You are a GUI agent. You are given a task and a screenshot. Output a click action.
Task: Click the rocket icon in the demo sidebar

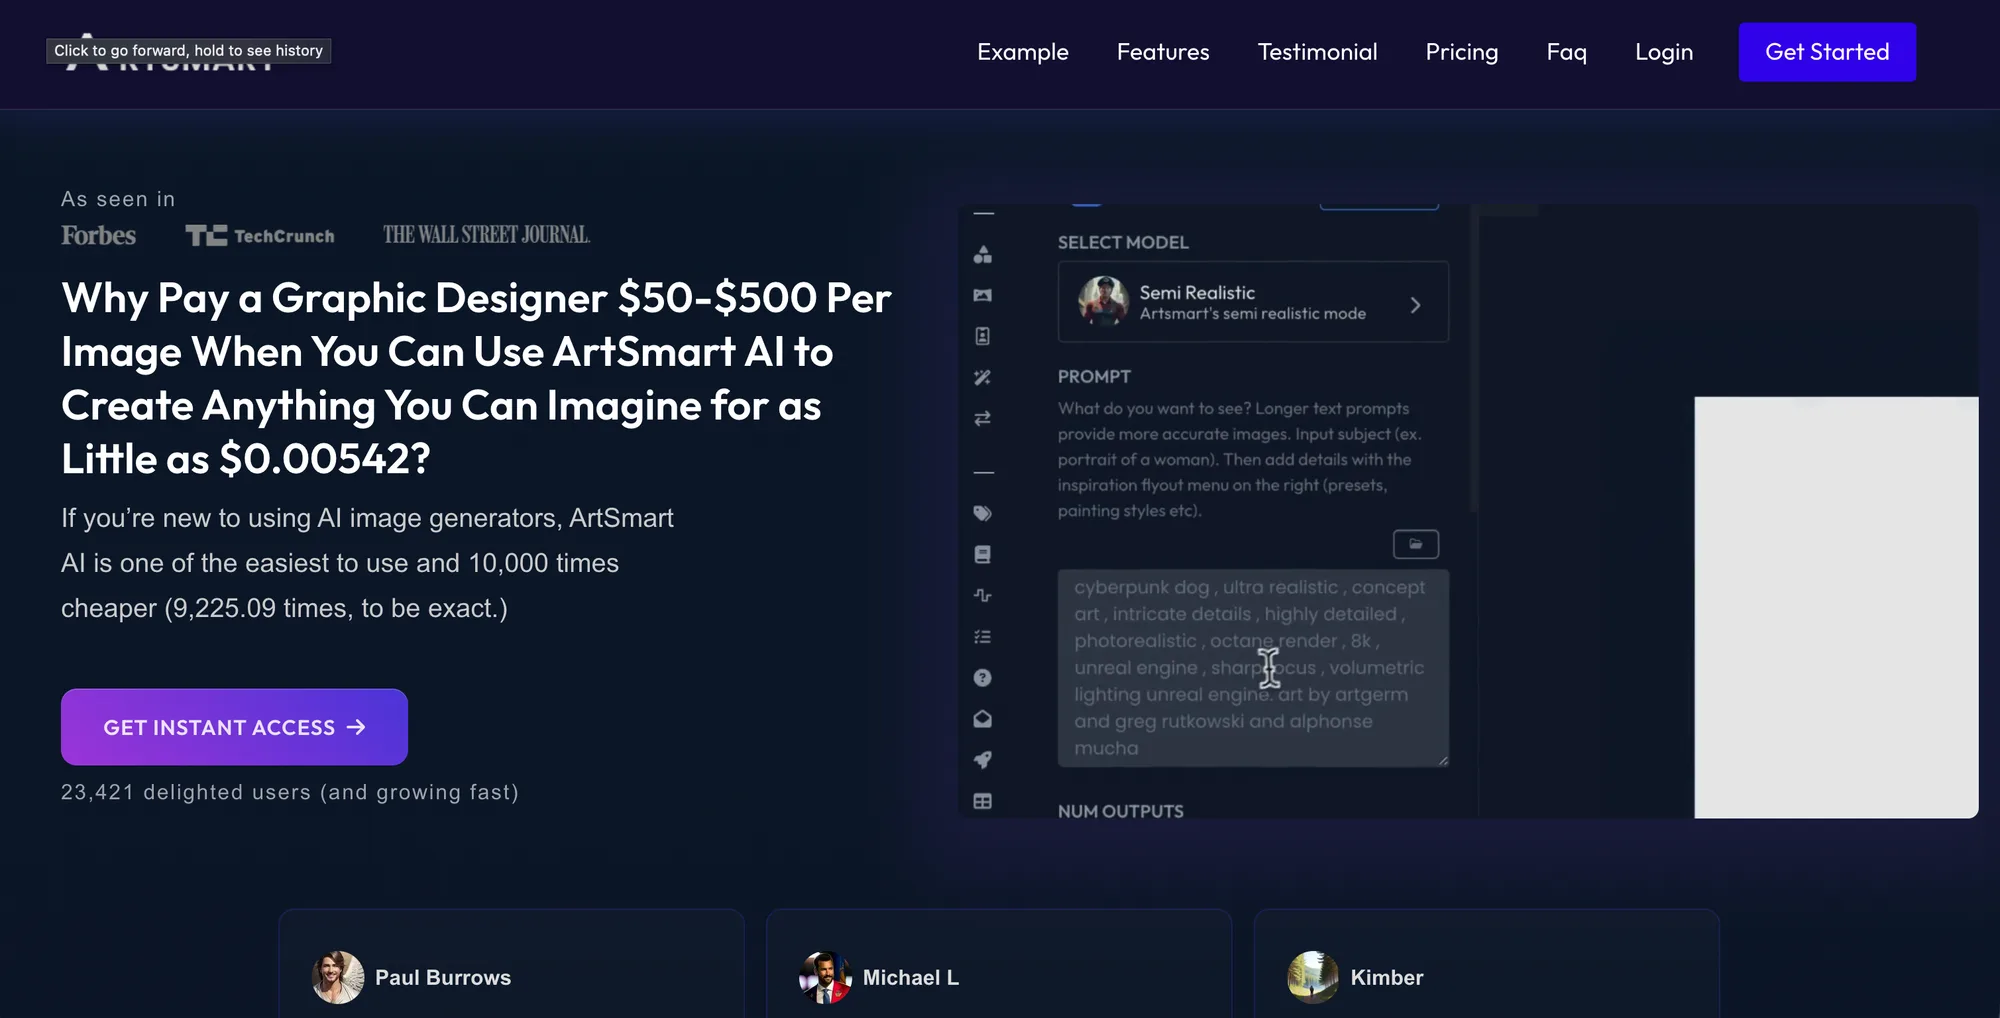pyautogui.click(x=983, y=760)
